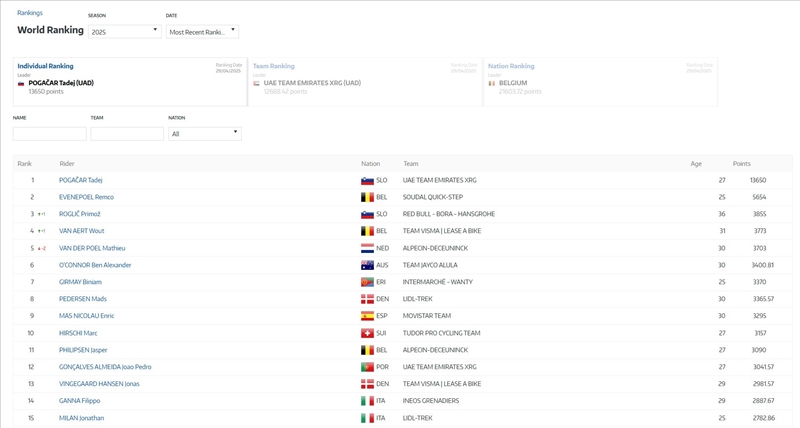The width and height of the screenshot is (800, 428).
Task: Click the Spanish flag in Mas Nicolau's row
Action: click(367, 316)
